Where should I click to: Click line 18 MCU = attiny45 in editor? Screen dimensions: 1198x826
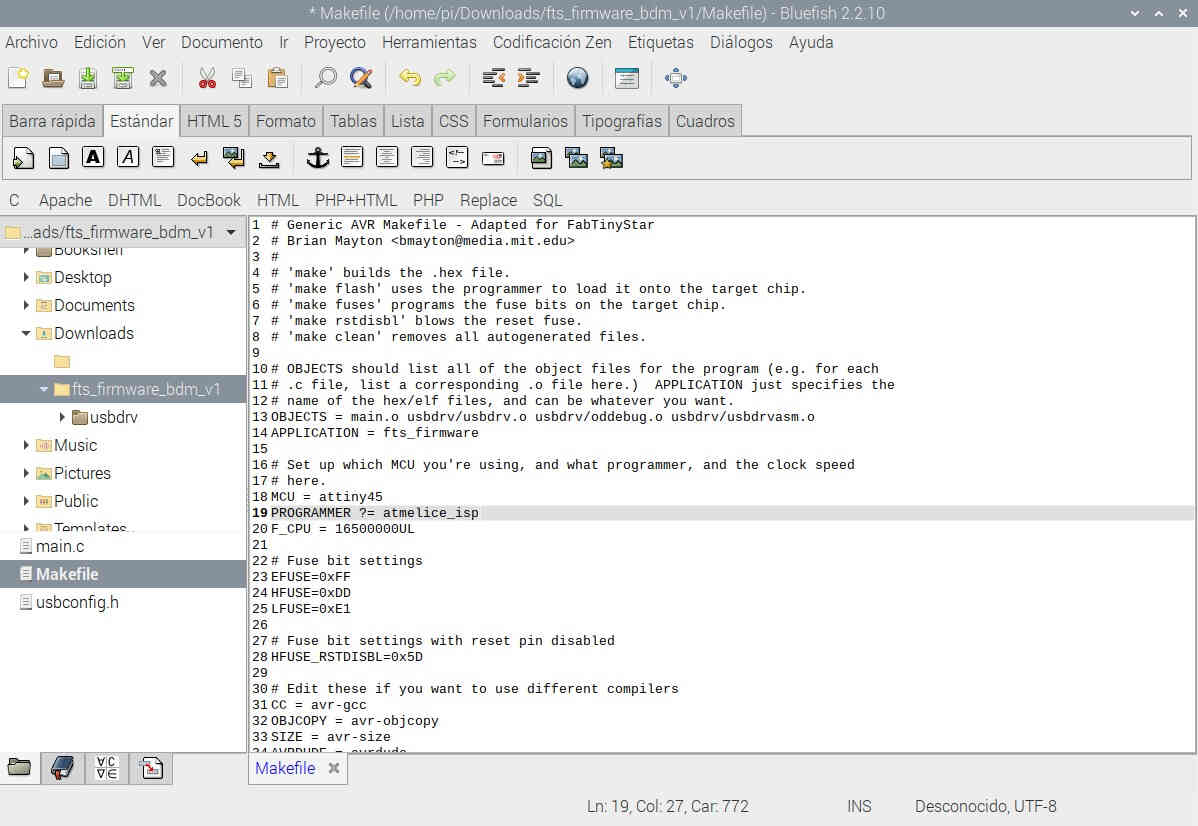tap(326, 497)
